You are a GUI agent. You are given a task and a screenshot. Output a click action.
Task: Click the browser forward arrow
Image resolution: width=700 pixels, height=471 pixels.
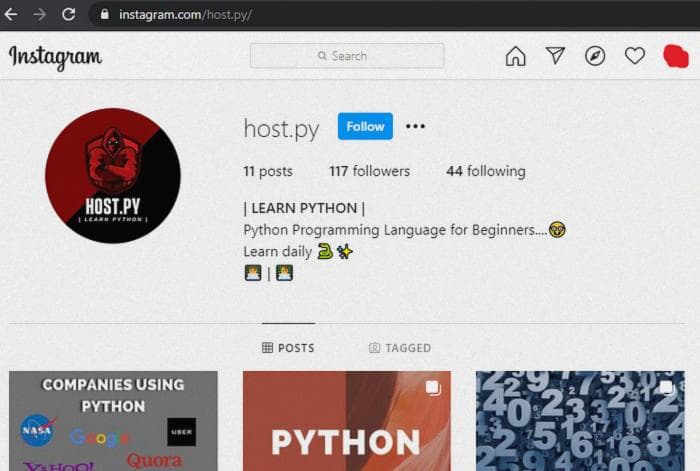(40, 15)
